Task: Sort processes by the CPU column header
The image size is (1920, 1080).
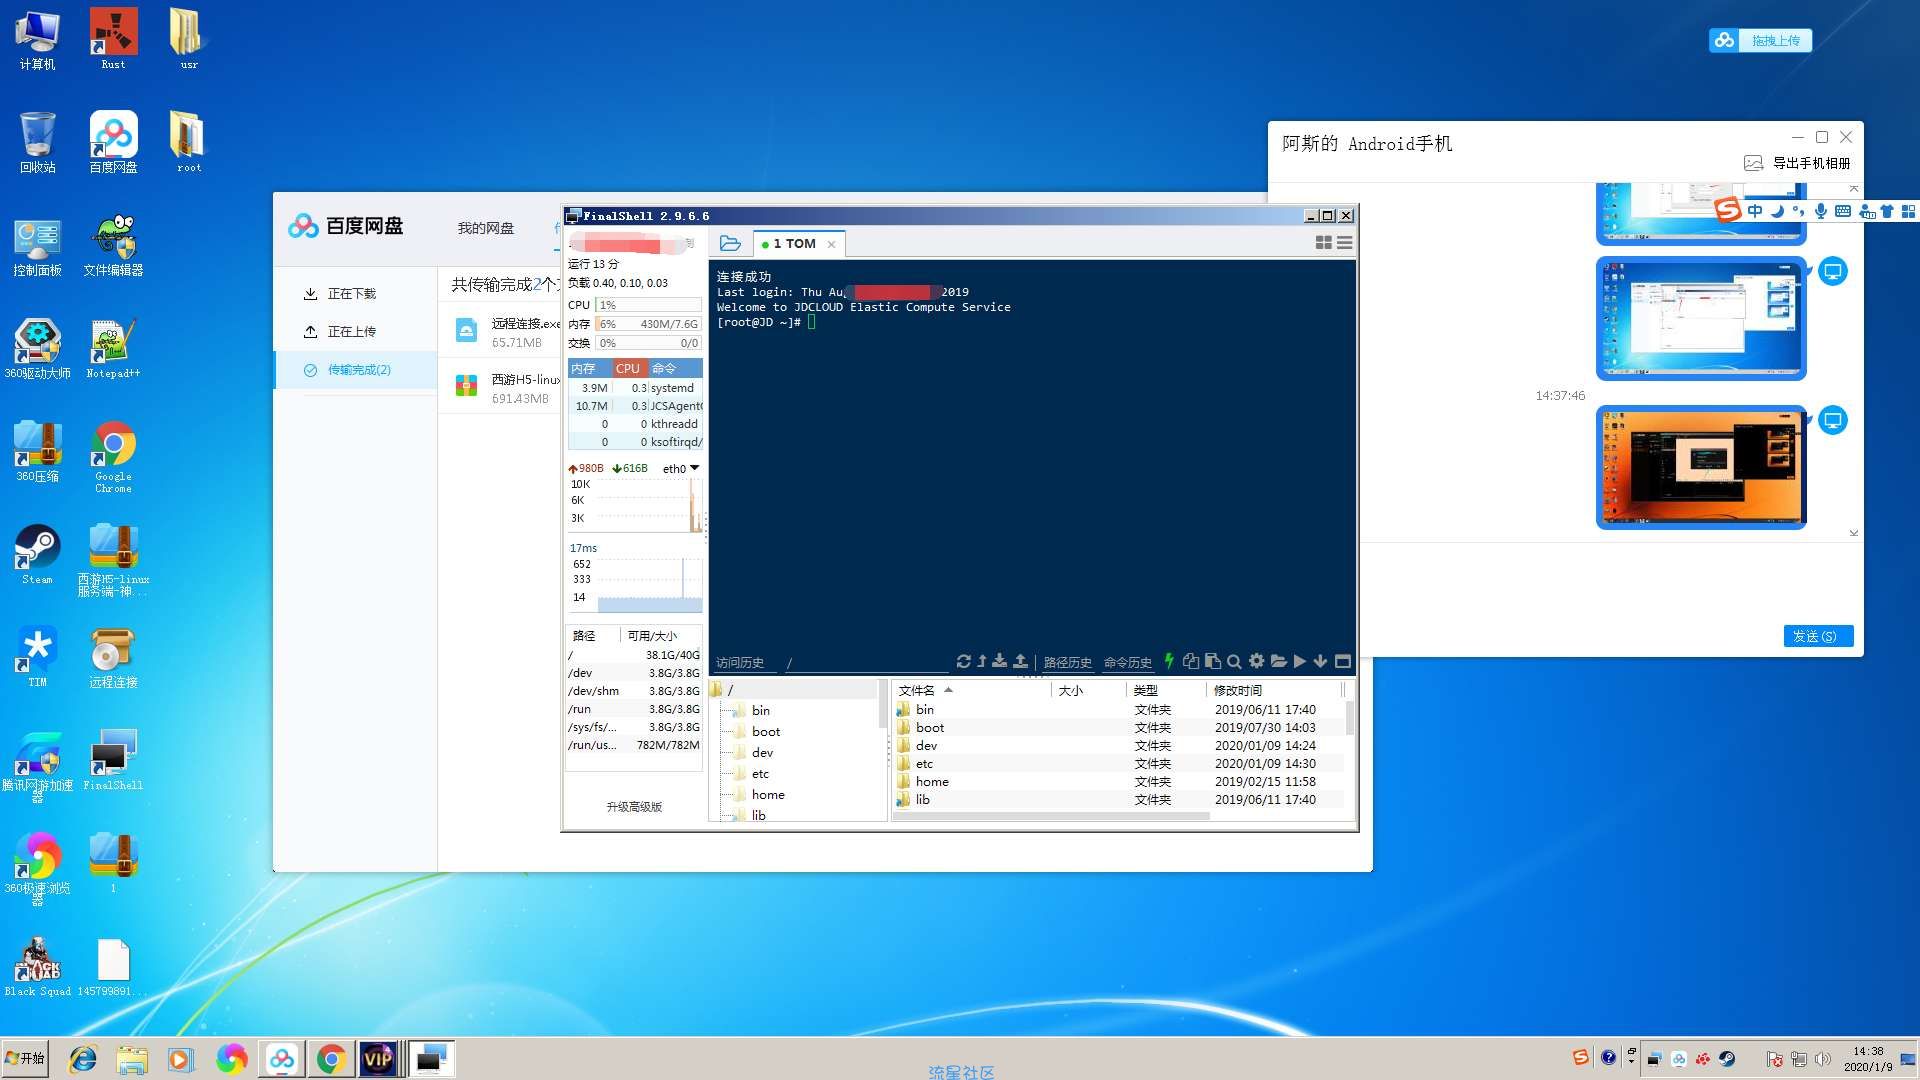Action: 630,368
